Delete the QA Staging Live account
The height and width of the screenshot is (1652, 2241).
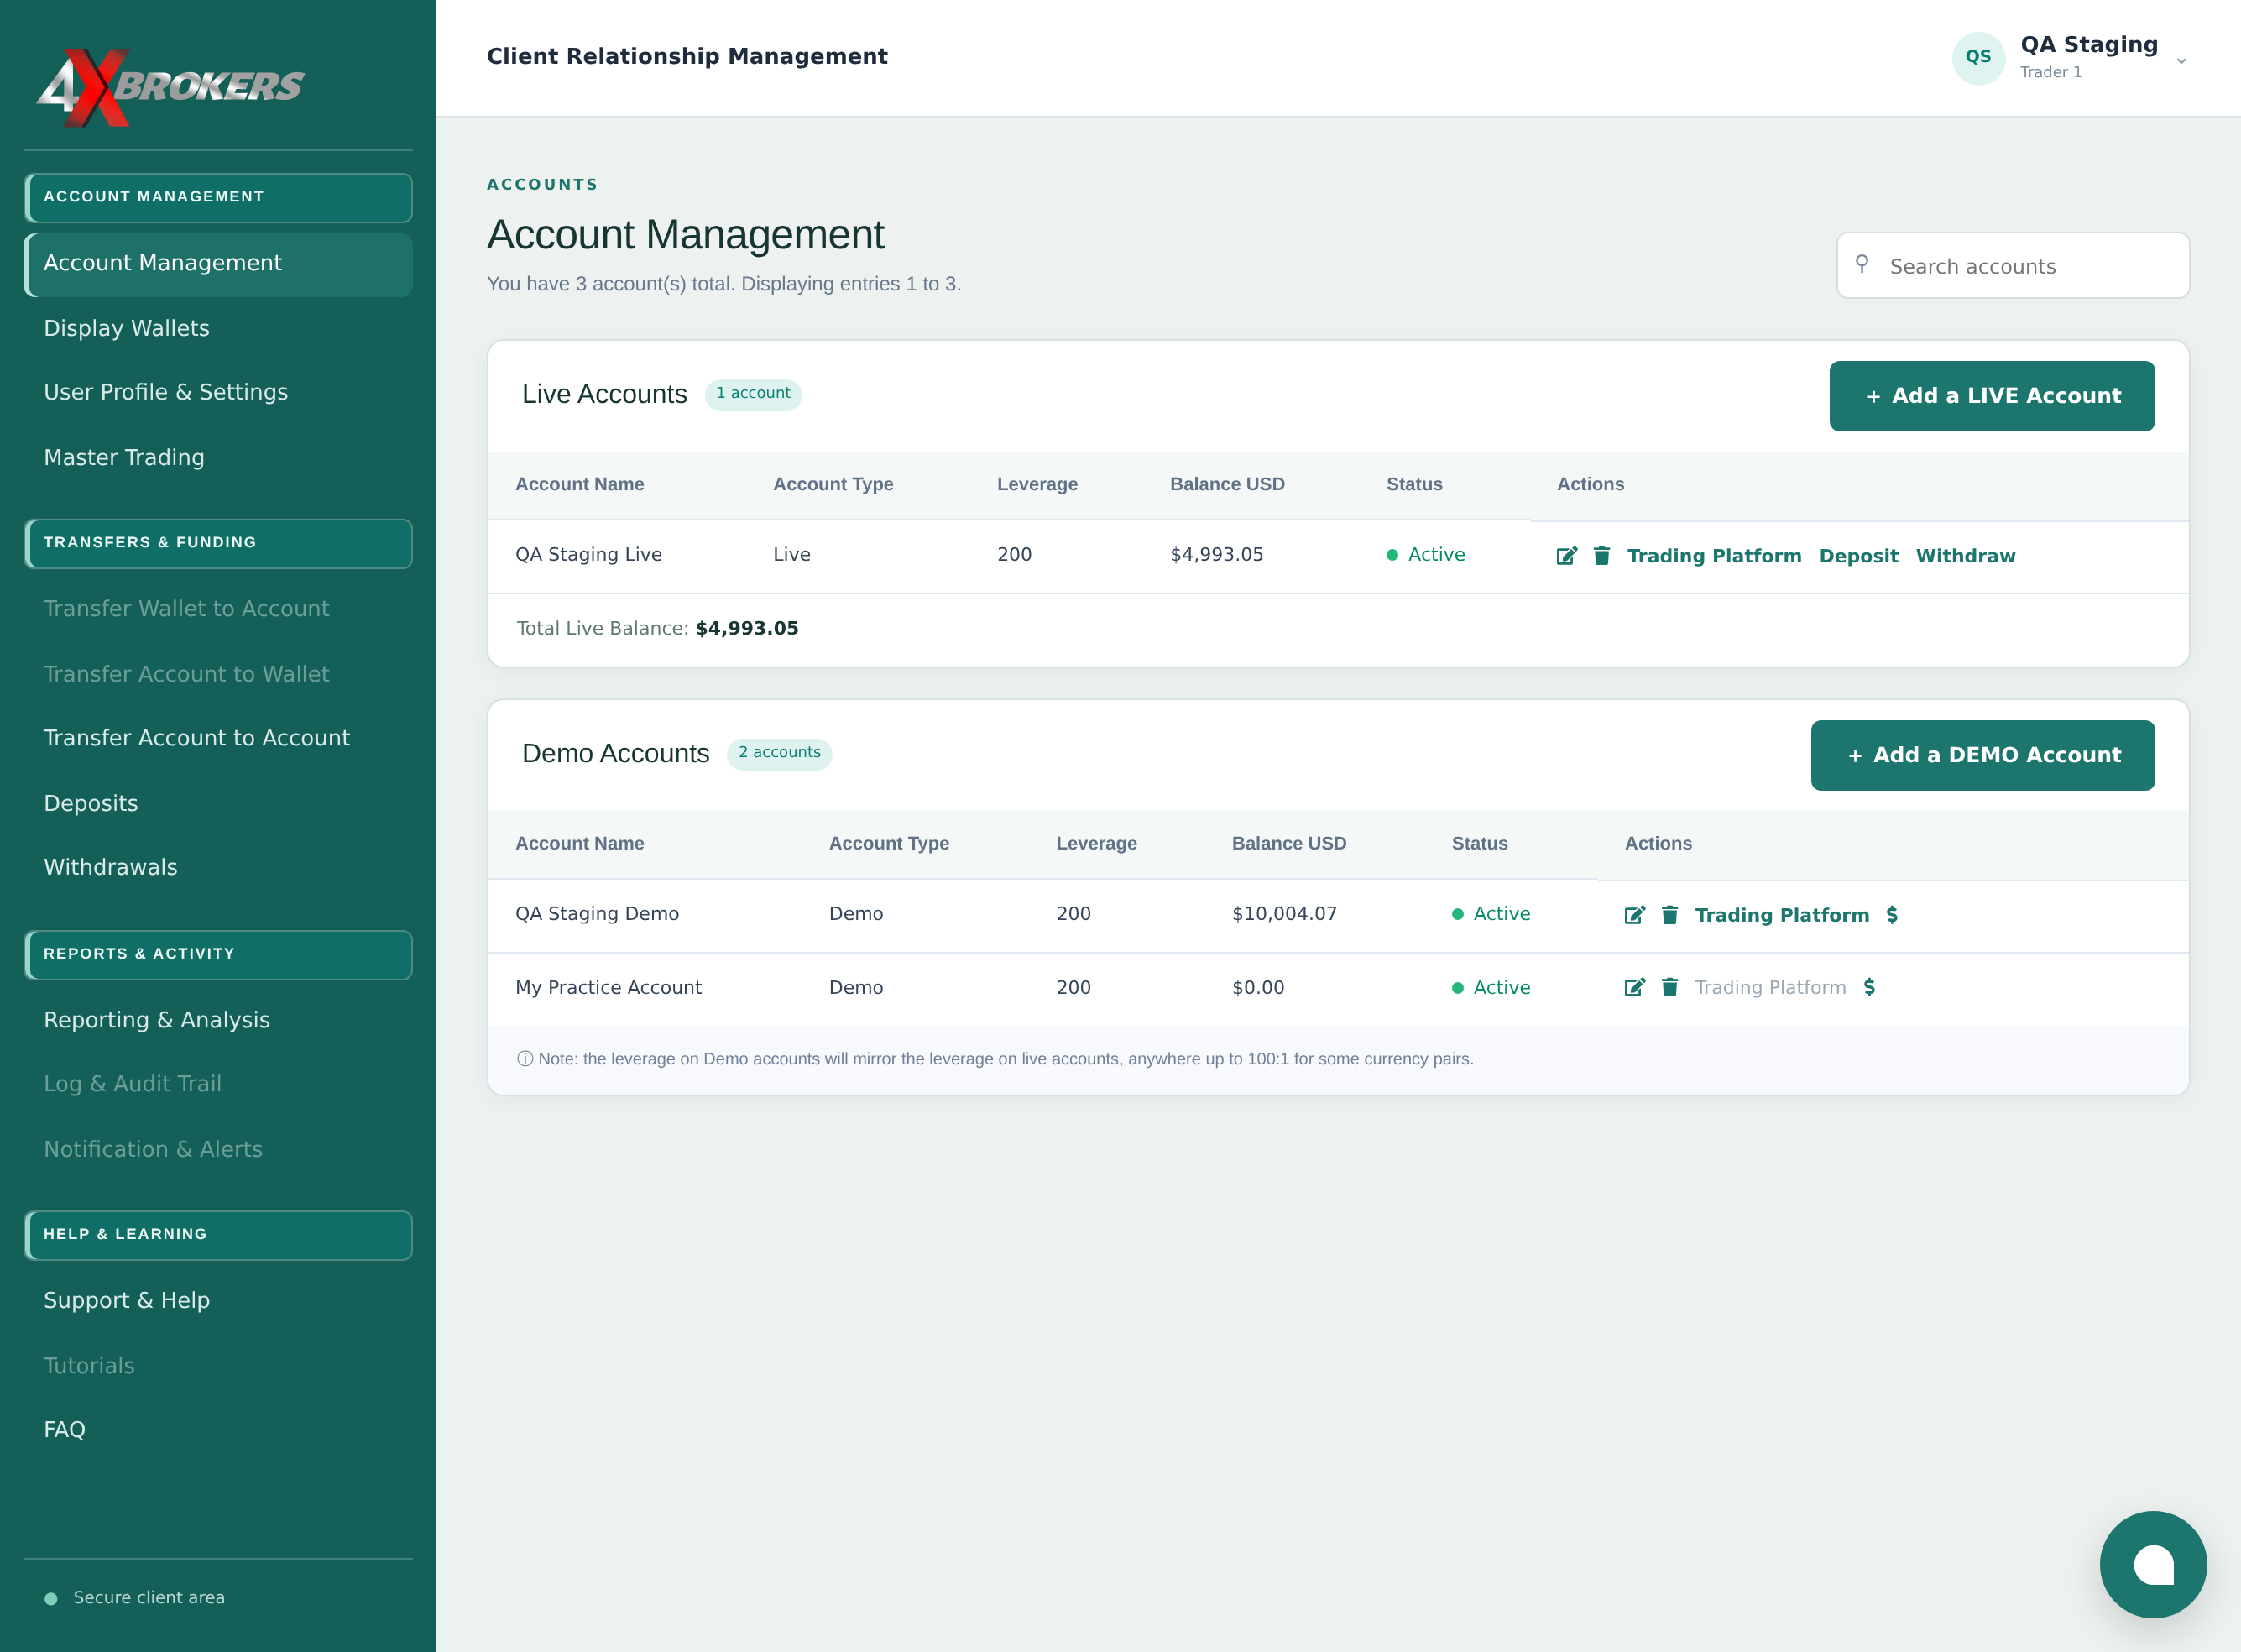[x=1601, y=556]
